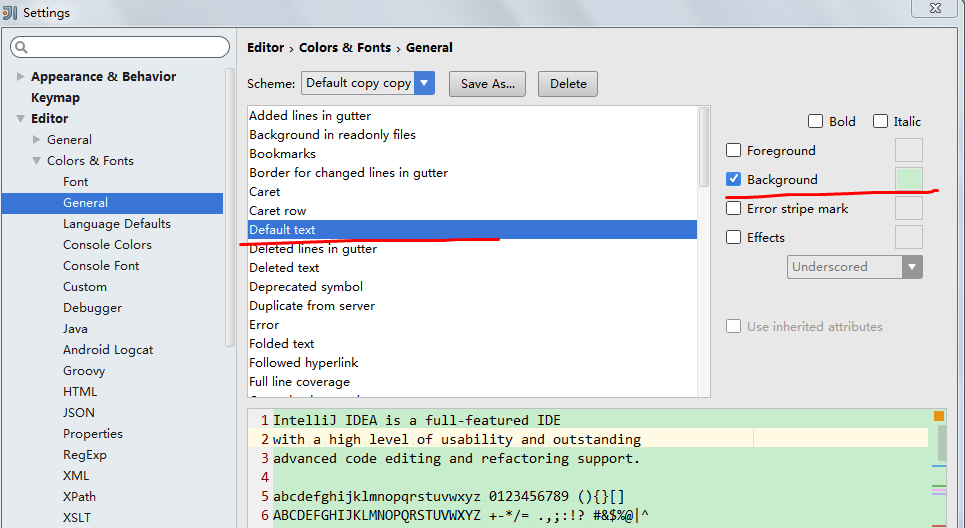The image size is (965, 528).
Task: Enable the Bold checkbox
Action: coord(815,121)
